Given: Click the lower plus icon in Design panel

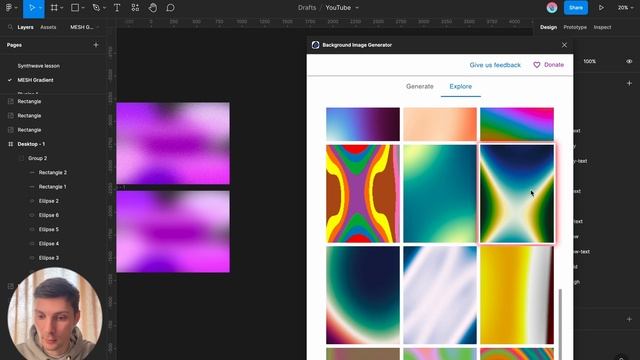Looking at the screenshot, I should [x=629, y=319].
